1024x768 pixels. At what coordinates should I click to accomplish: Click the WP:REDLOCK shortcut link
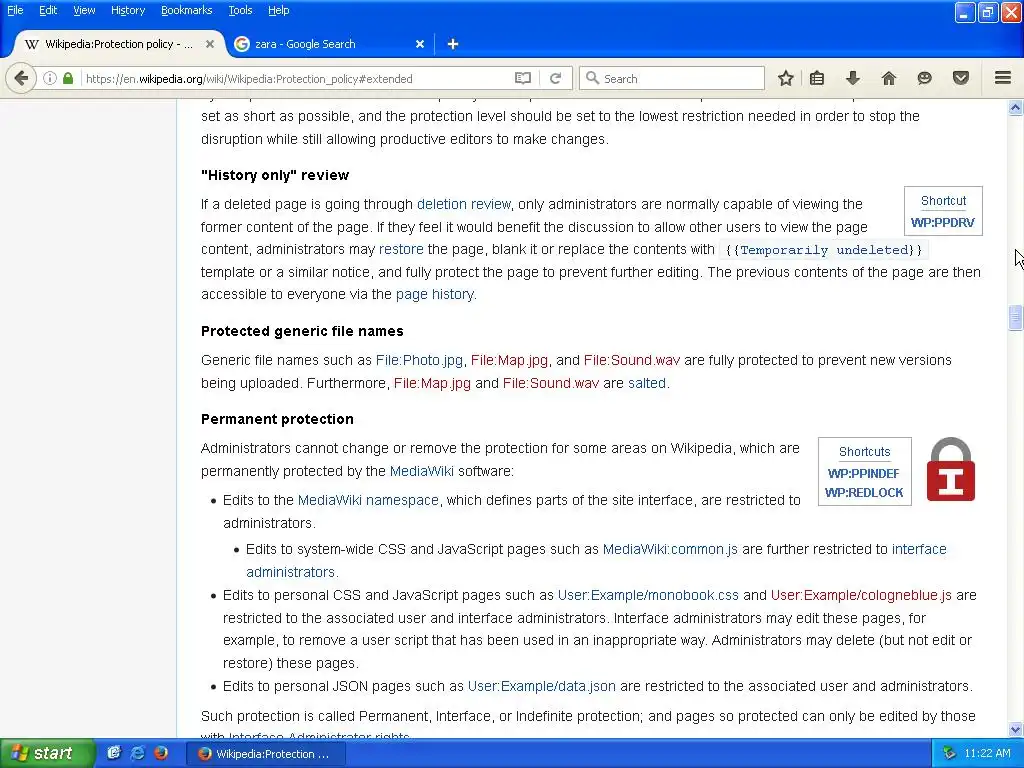pos(864,493)
